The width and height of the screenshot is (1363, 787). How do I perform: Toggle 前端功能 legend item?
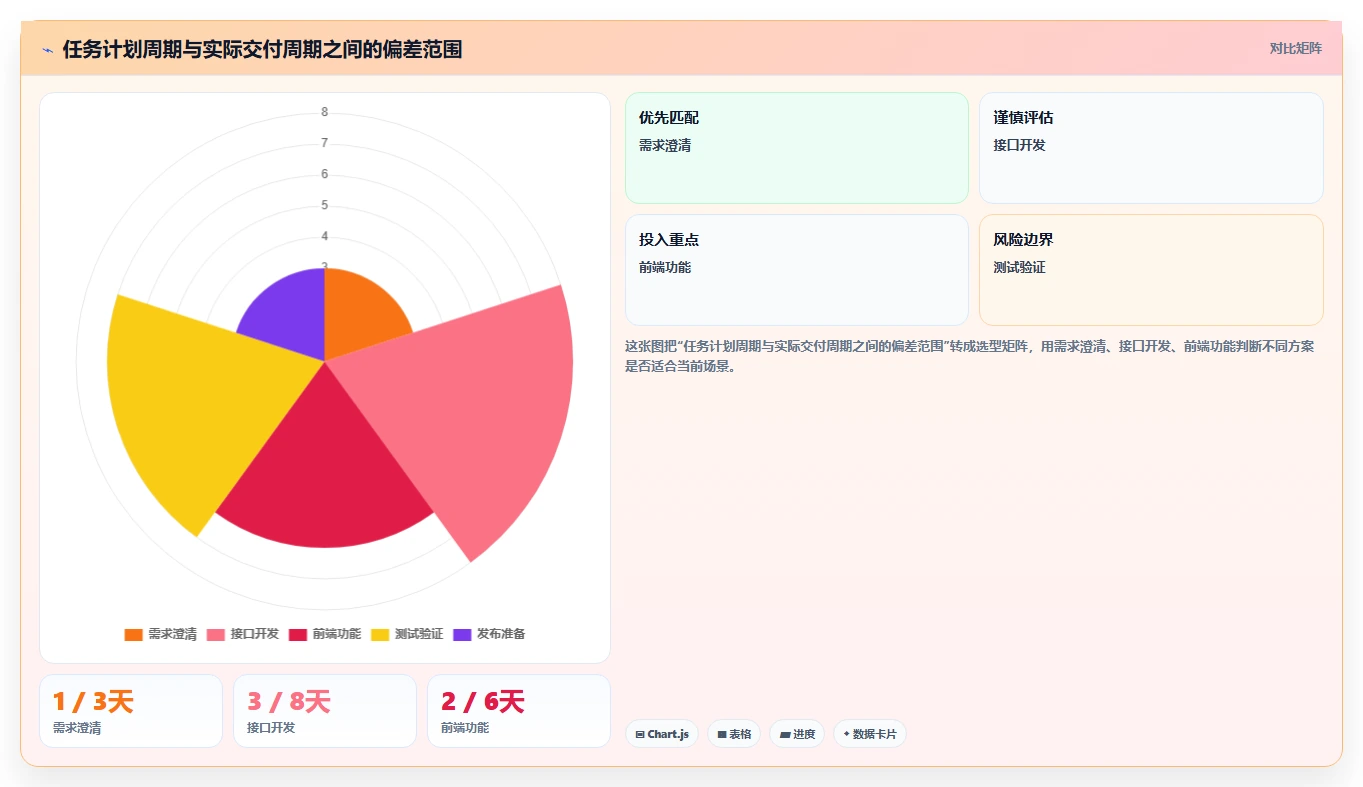tap(325, 634)
